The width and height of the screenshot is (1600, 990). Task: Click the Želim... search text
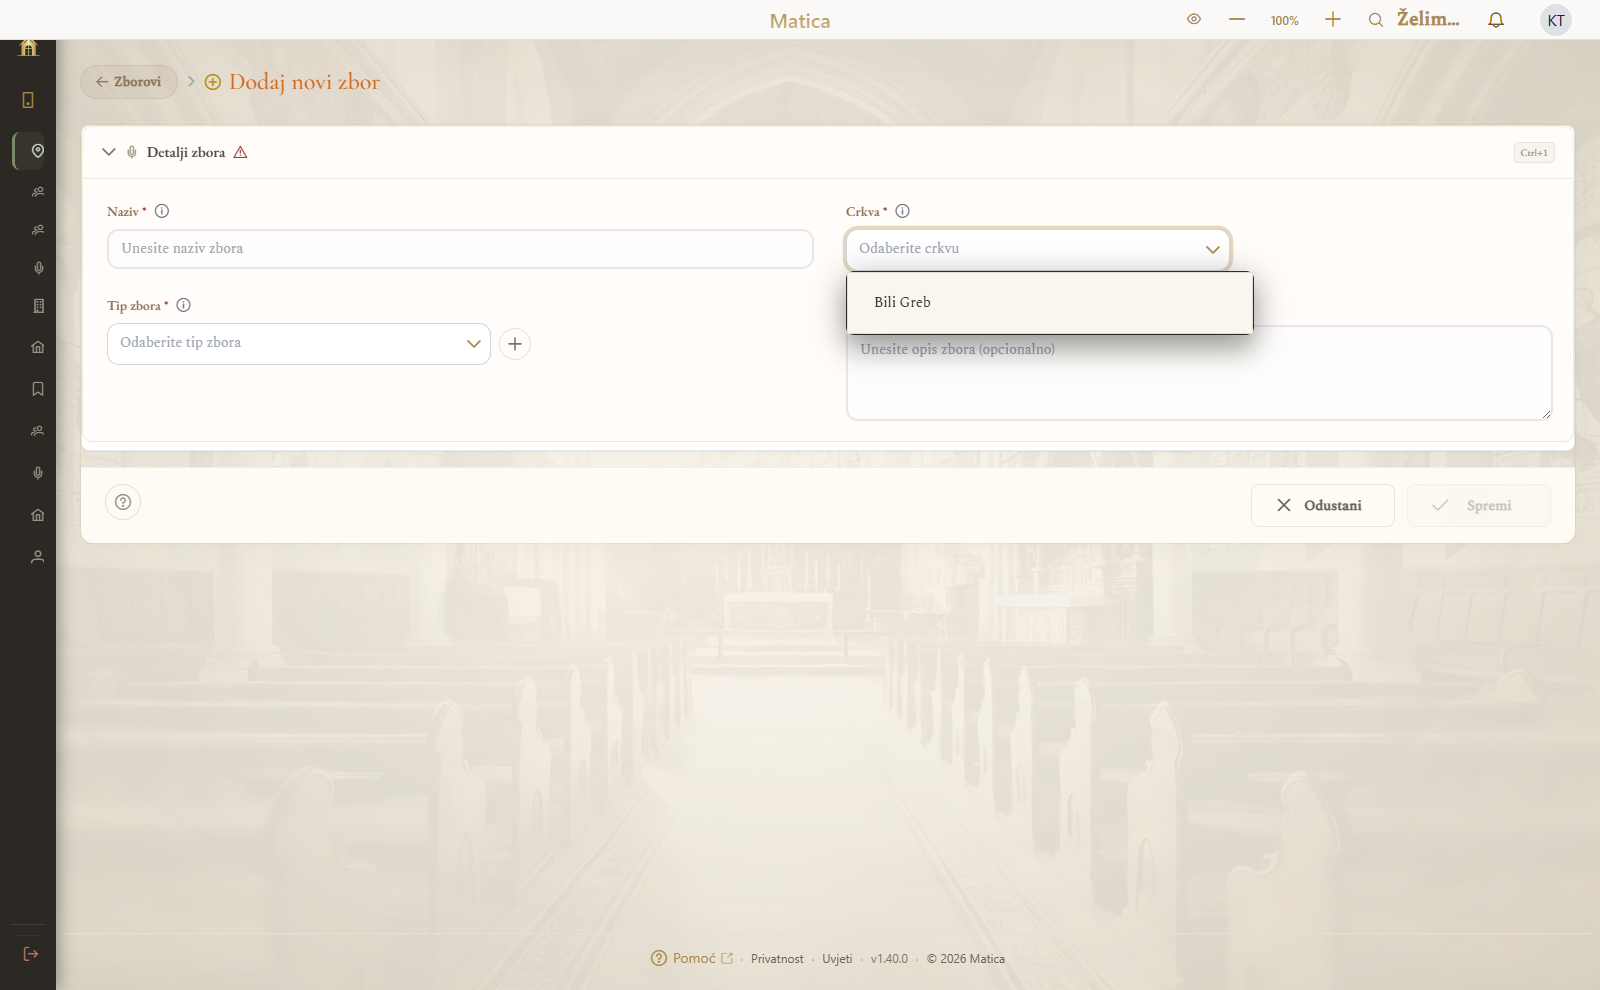pyautogui.click(x=1428, y=19)
